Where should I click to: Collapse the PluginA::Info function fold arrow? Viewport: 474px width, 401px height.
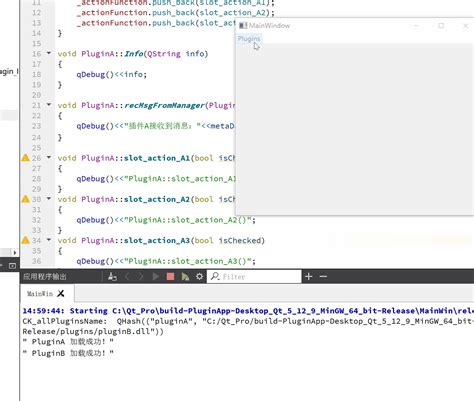(49, 53)
